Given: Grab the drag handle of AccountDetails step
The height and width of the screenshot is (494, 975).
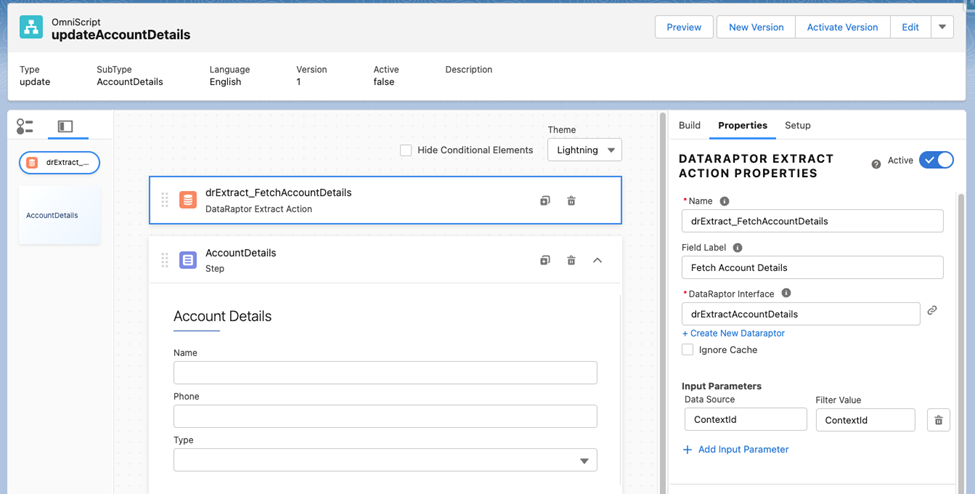Looking at the screenshot, I should pyautogui.click(x=165, y=260).
